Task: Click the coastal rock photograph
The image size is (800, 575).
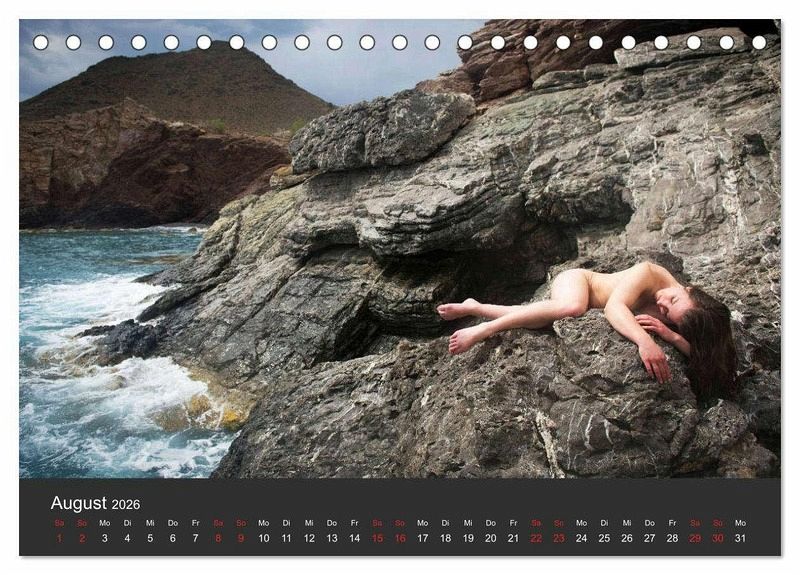Action: (x=400, y=248)
